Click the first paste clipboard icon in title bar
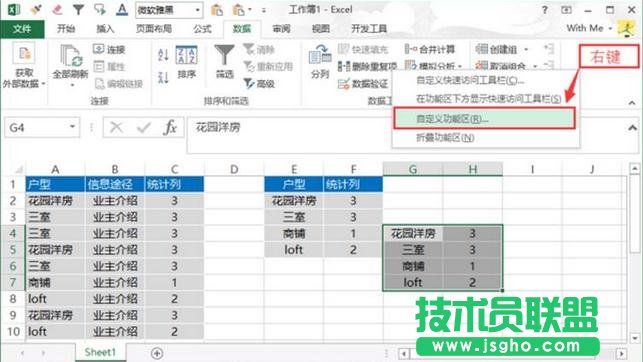 click(217, 9)
